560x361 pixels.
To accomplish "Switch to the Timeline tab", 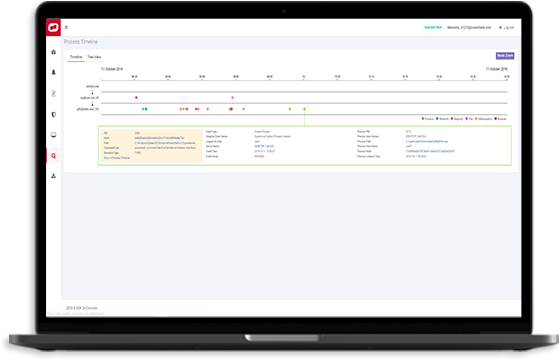I will pyautogui.click(x=76, y=57).
